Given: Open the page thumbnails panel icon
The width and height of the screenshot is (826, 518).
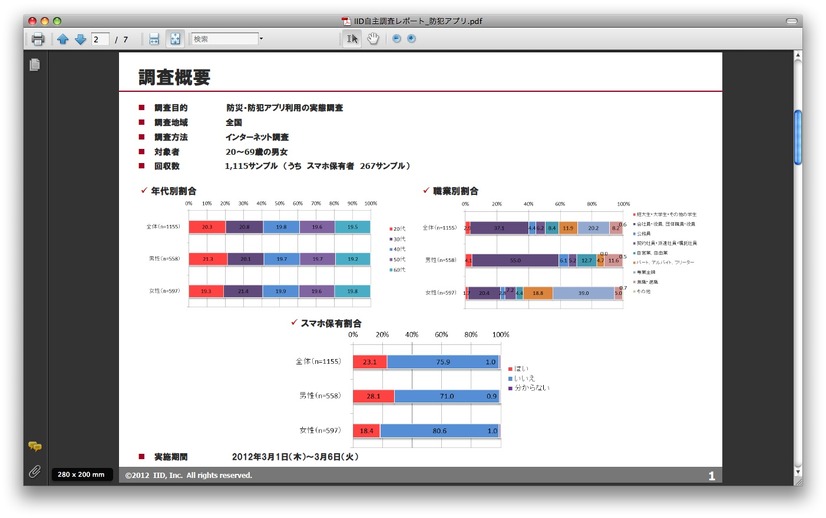Looking at the screenshot, I should pos(35,65).
